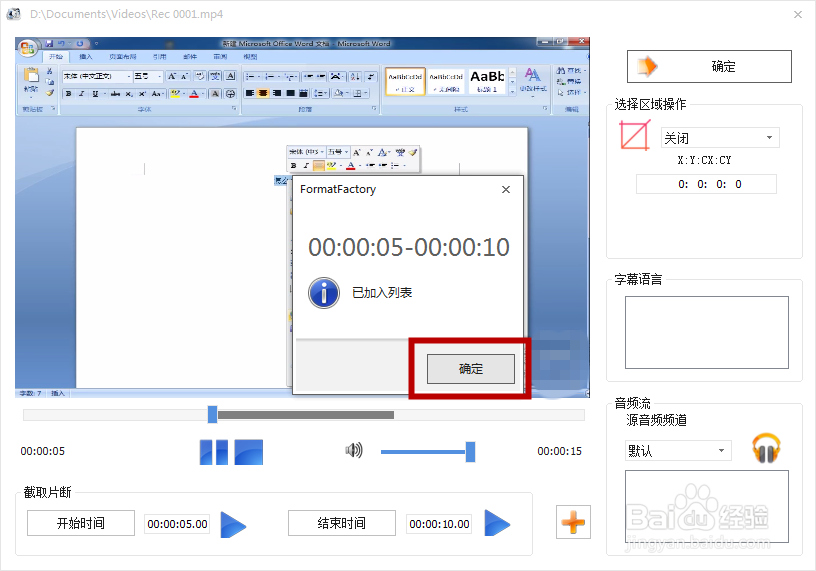Add clip with orange plus button
Screen dimensions: 816x571
pos(573,522)
